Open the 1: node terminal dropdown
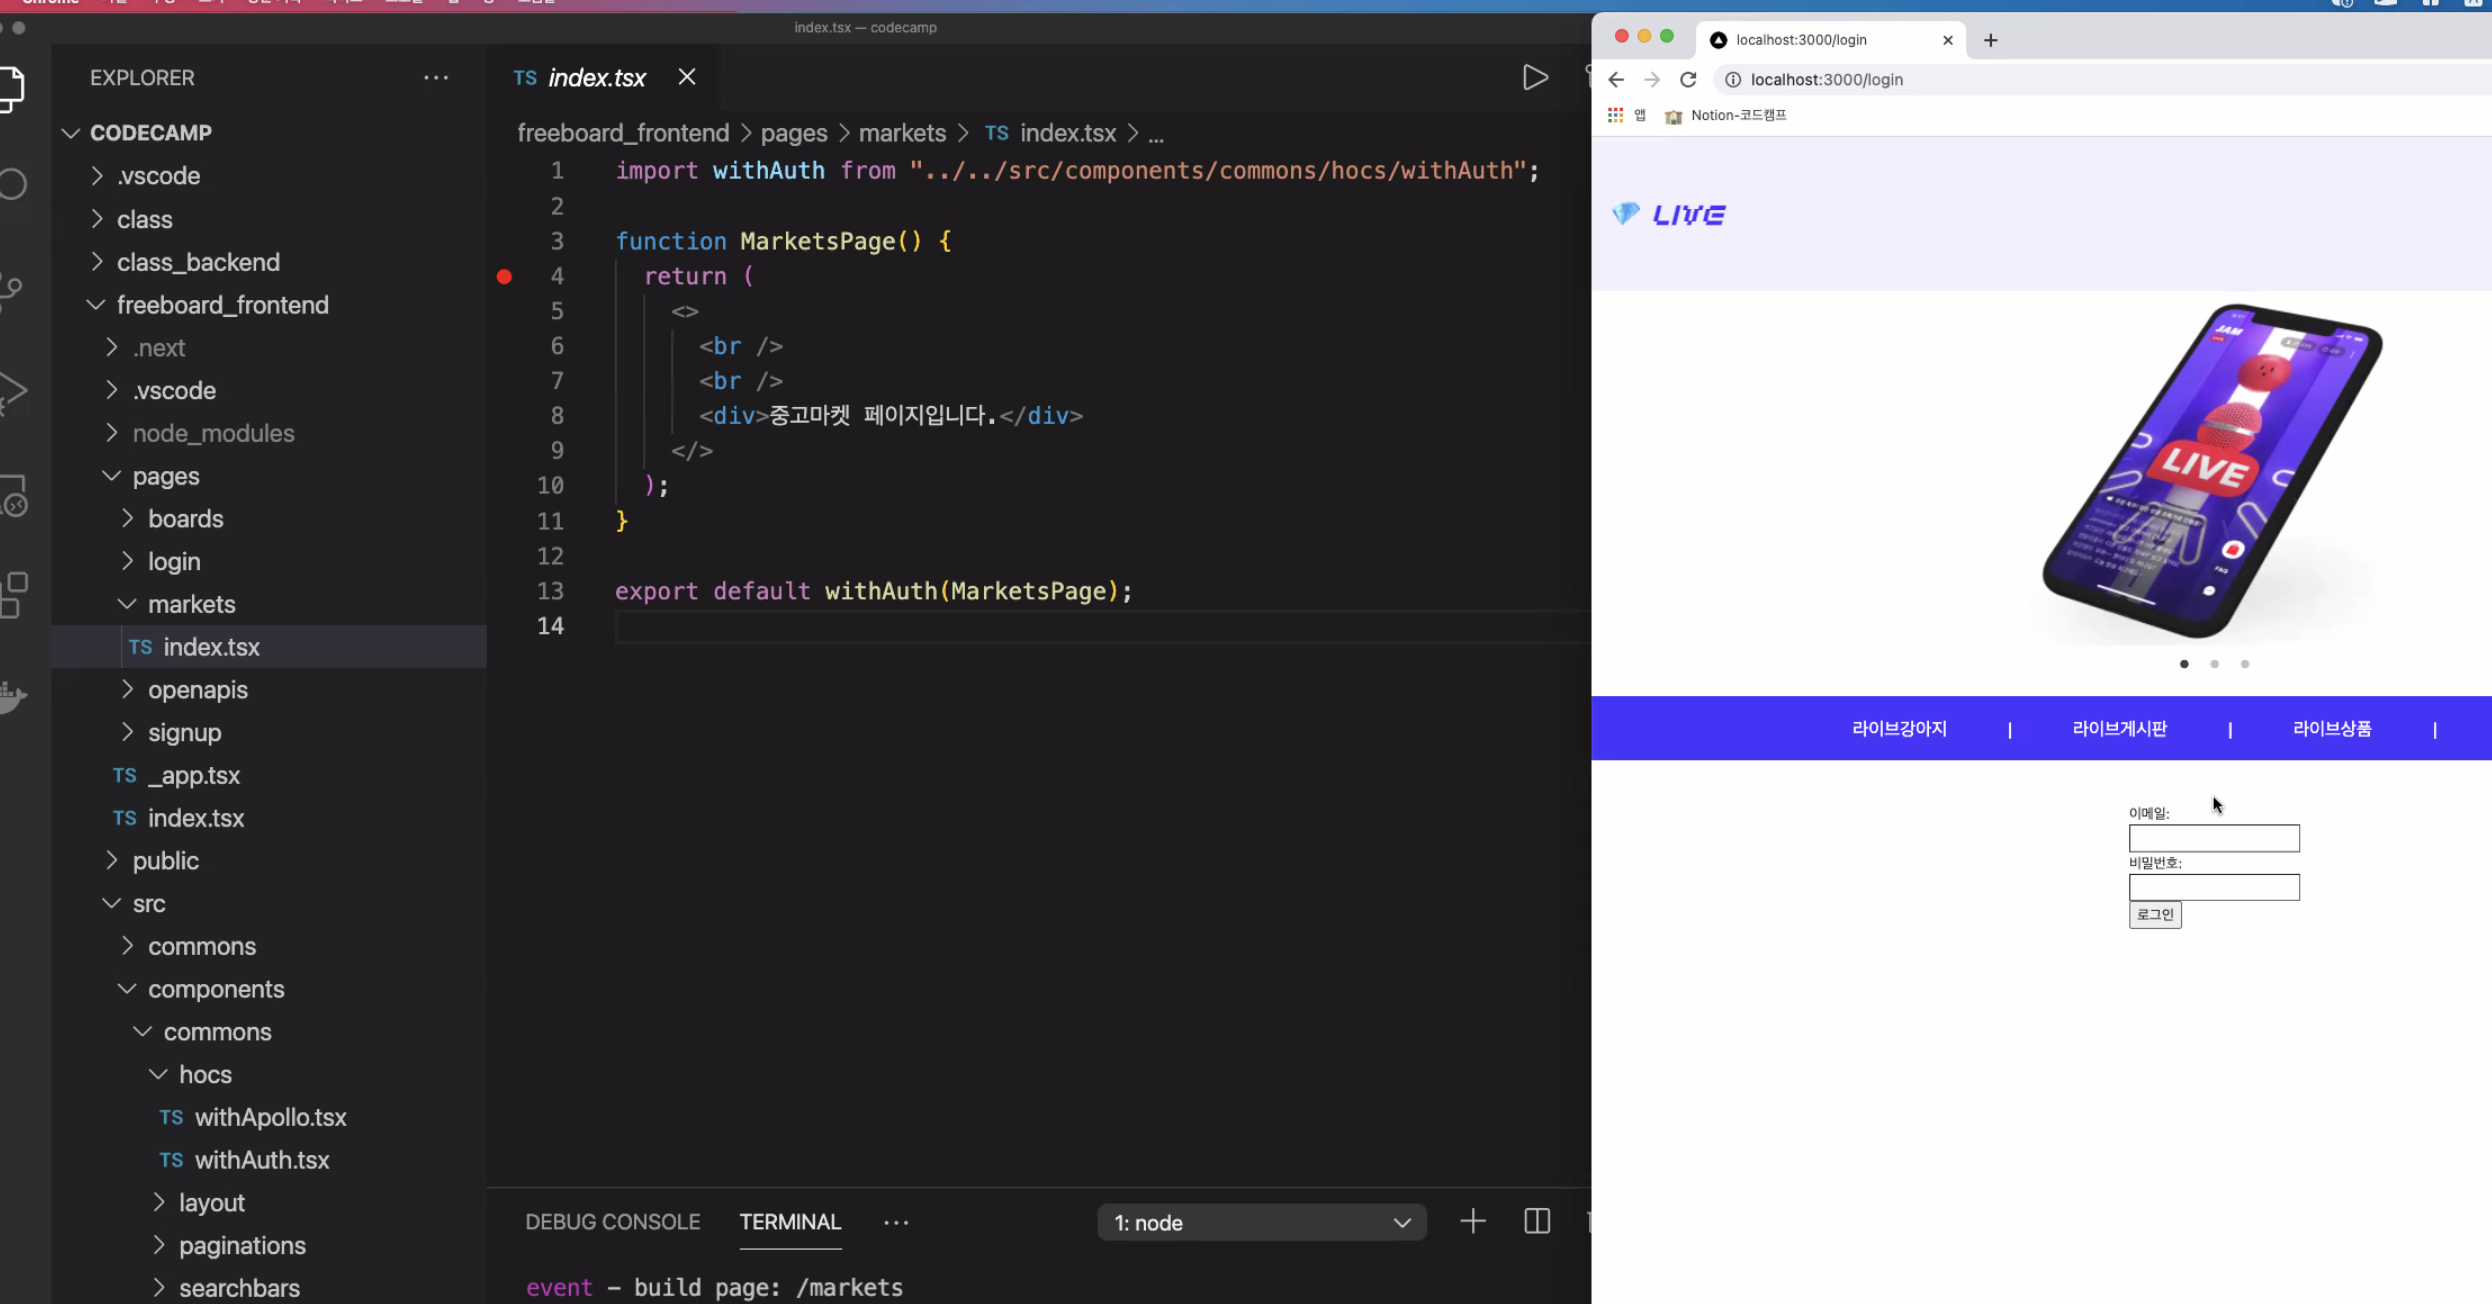Viewport: 2492px width, 1304px height. pyautogui.click(x=1261, y=1222)
